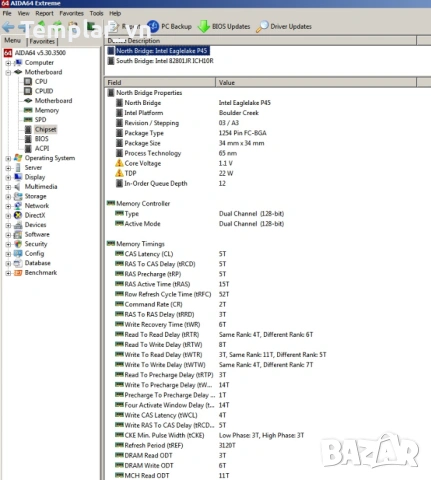Select the SPD memory icon in the tree
431x480 pixels.
coord(28,120)
